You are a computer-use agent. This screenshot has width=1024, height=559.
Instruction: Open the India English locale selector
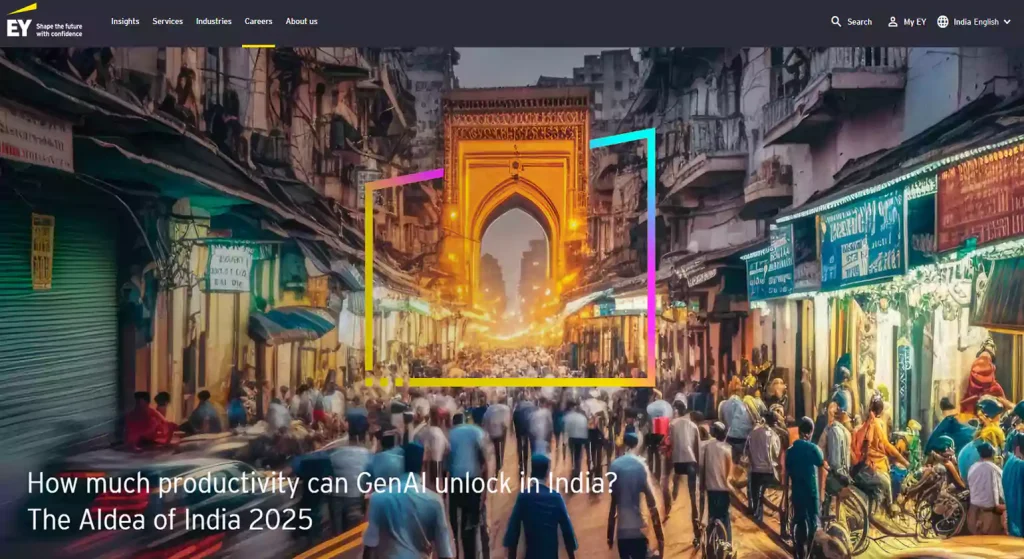tap(976, 22)
